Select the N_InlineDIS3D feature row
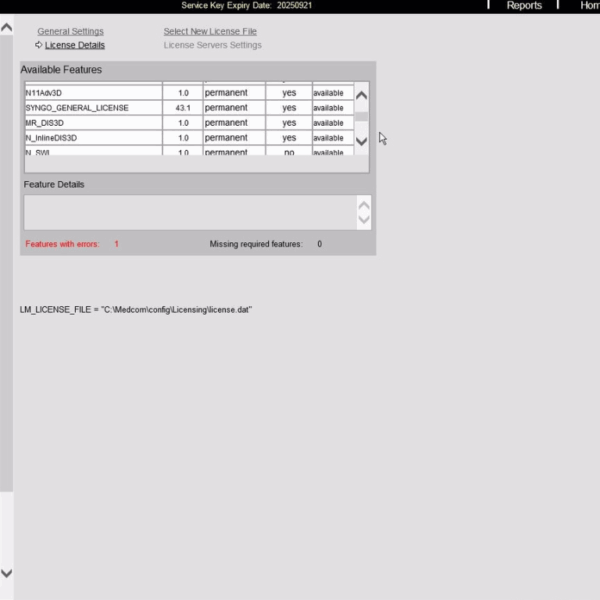600x600 pixels. [93, 138]
